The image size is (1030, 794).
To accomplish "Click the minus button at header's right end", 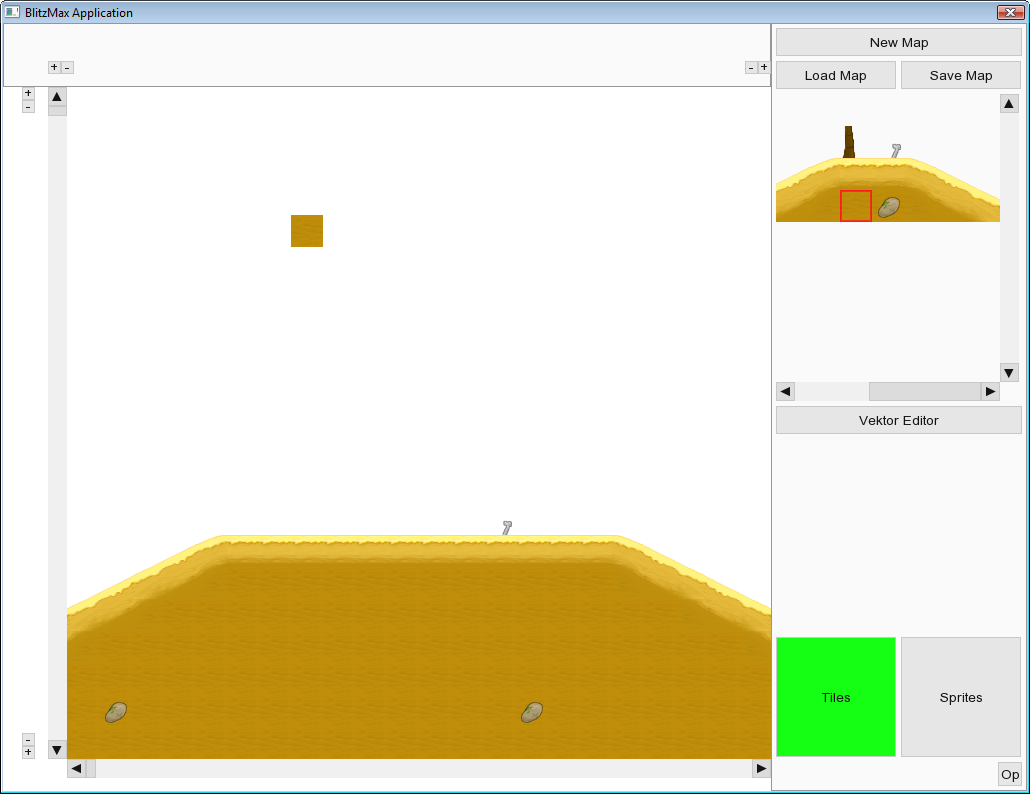I will (x=751, y=67).
